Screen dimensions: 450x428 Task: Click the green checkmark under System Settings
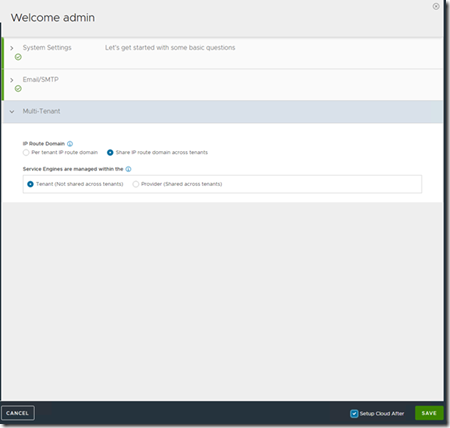click(x=18, y=57)
